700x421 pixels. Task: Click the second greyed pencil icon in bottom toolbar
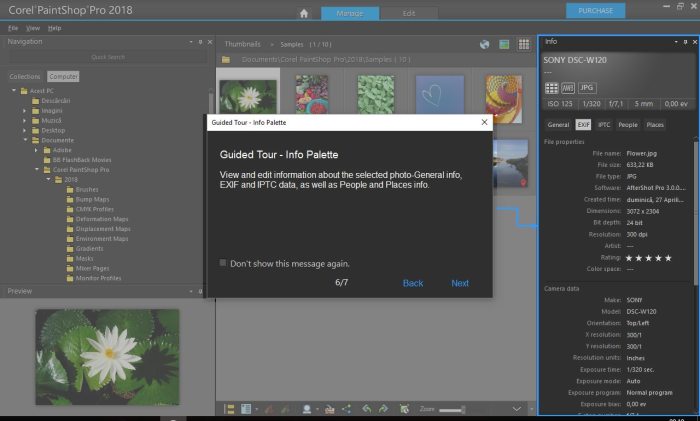pyautogui.click(x=286, y=409)
